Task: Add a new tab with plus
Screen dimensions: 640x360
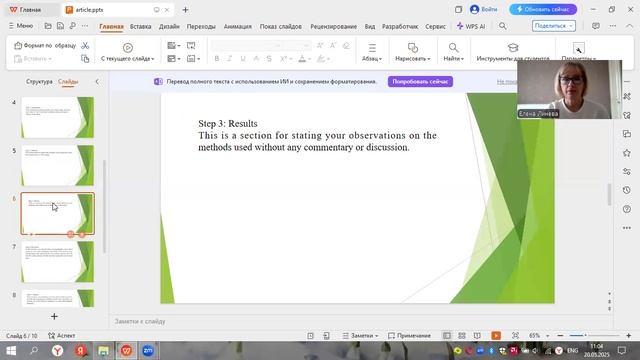Action: (x=185, y=9)
